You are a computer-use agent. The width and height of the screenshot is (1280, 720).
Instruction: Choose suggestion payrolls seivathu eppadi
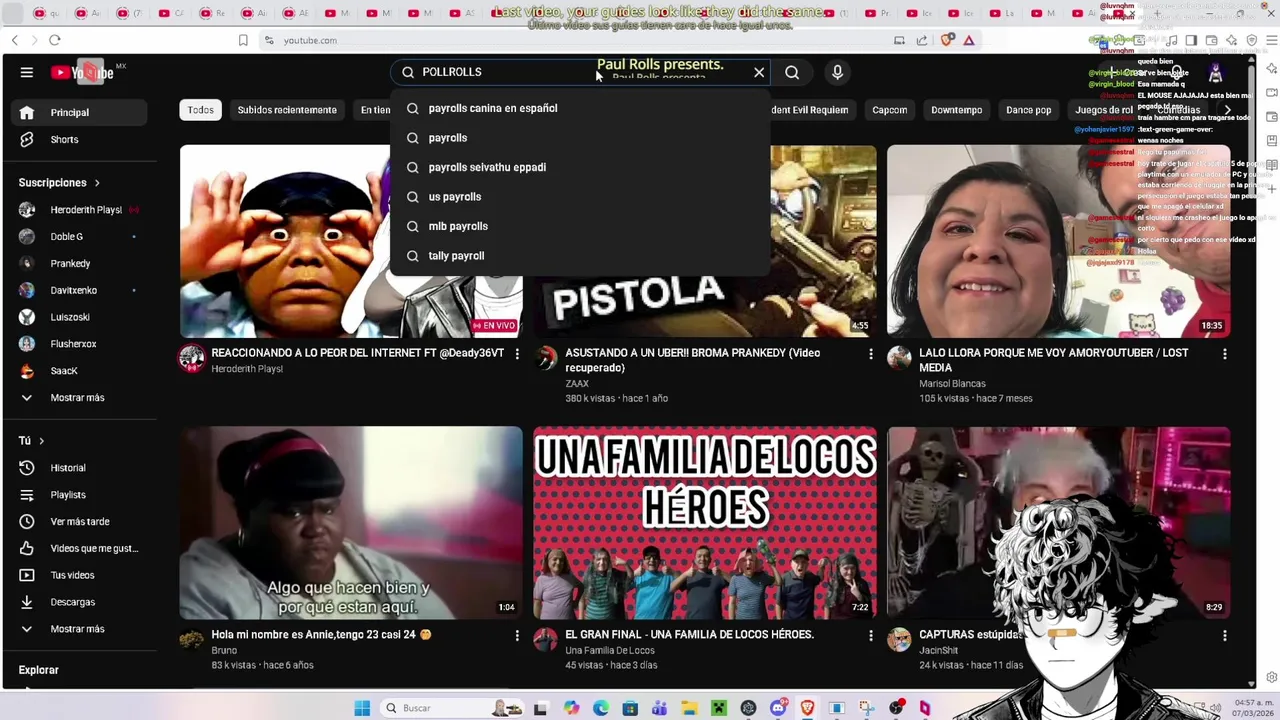click(x=580, y=167)
